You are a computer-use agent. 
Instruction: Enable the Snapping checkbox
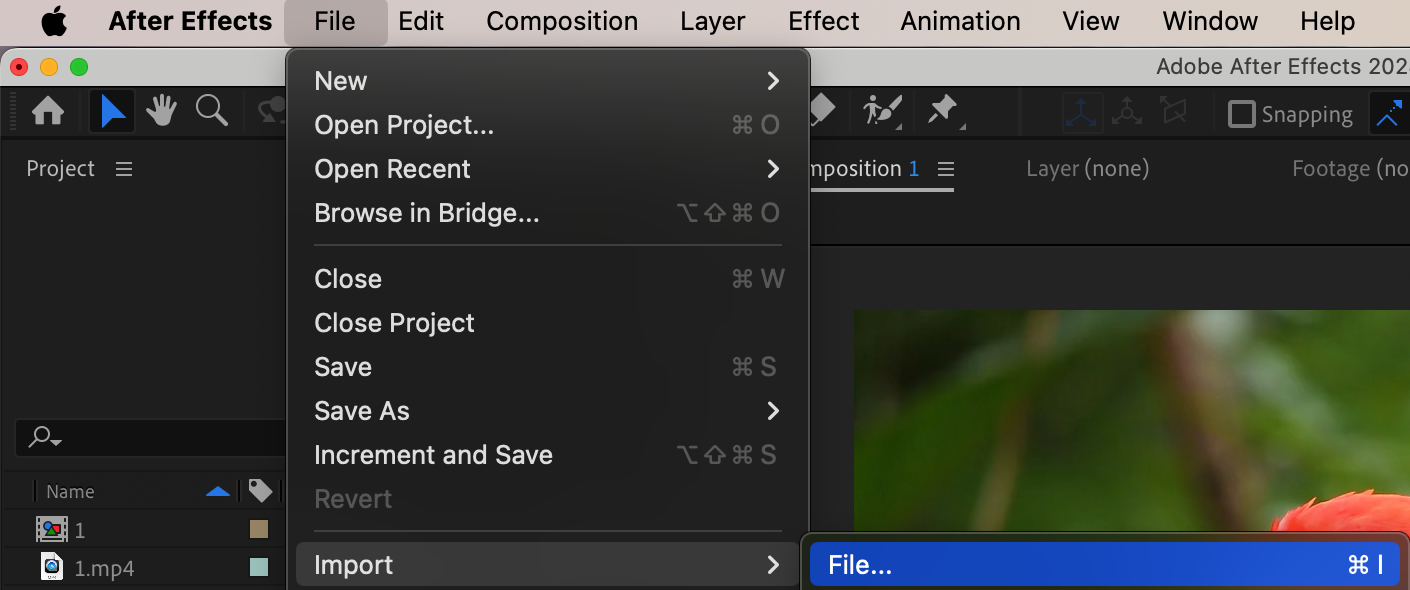click(1241, 114)
